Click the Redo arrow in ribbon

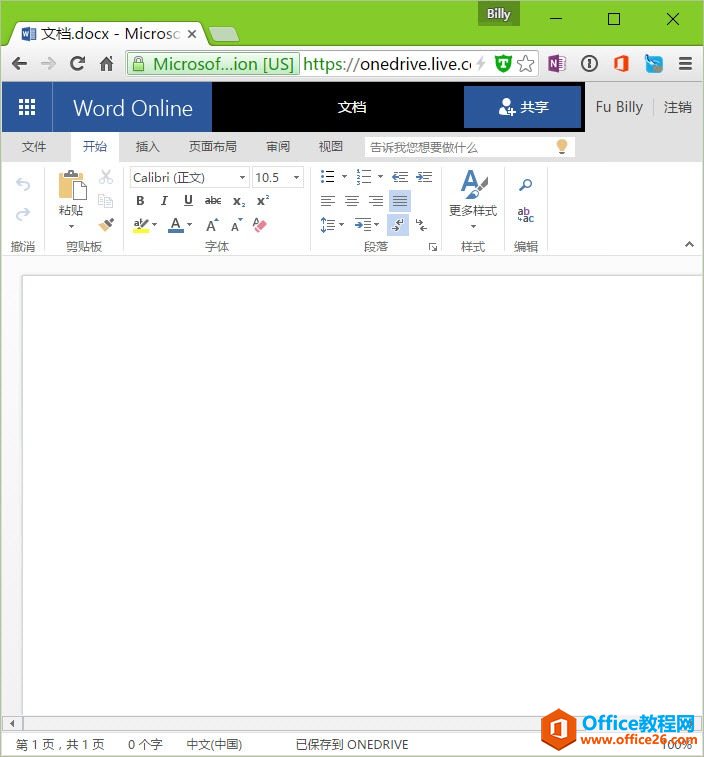23,214
